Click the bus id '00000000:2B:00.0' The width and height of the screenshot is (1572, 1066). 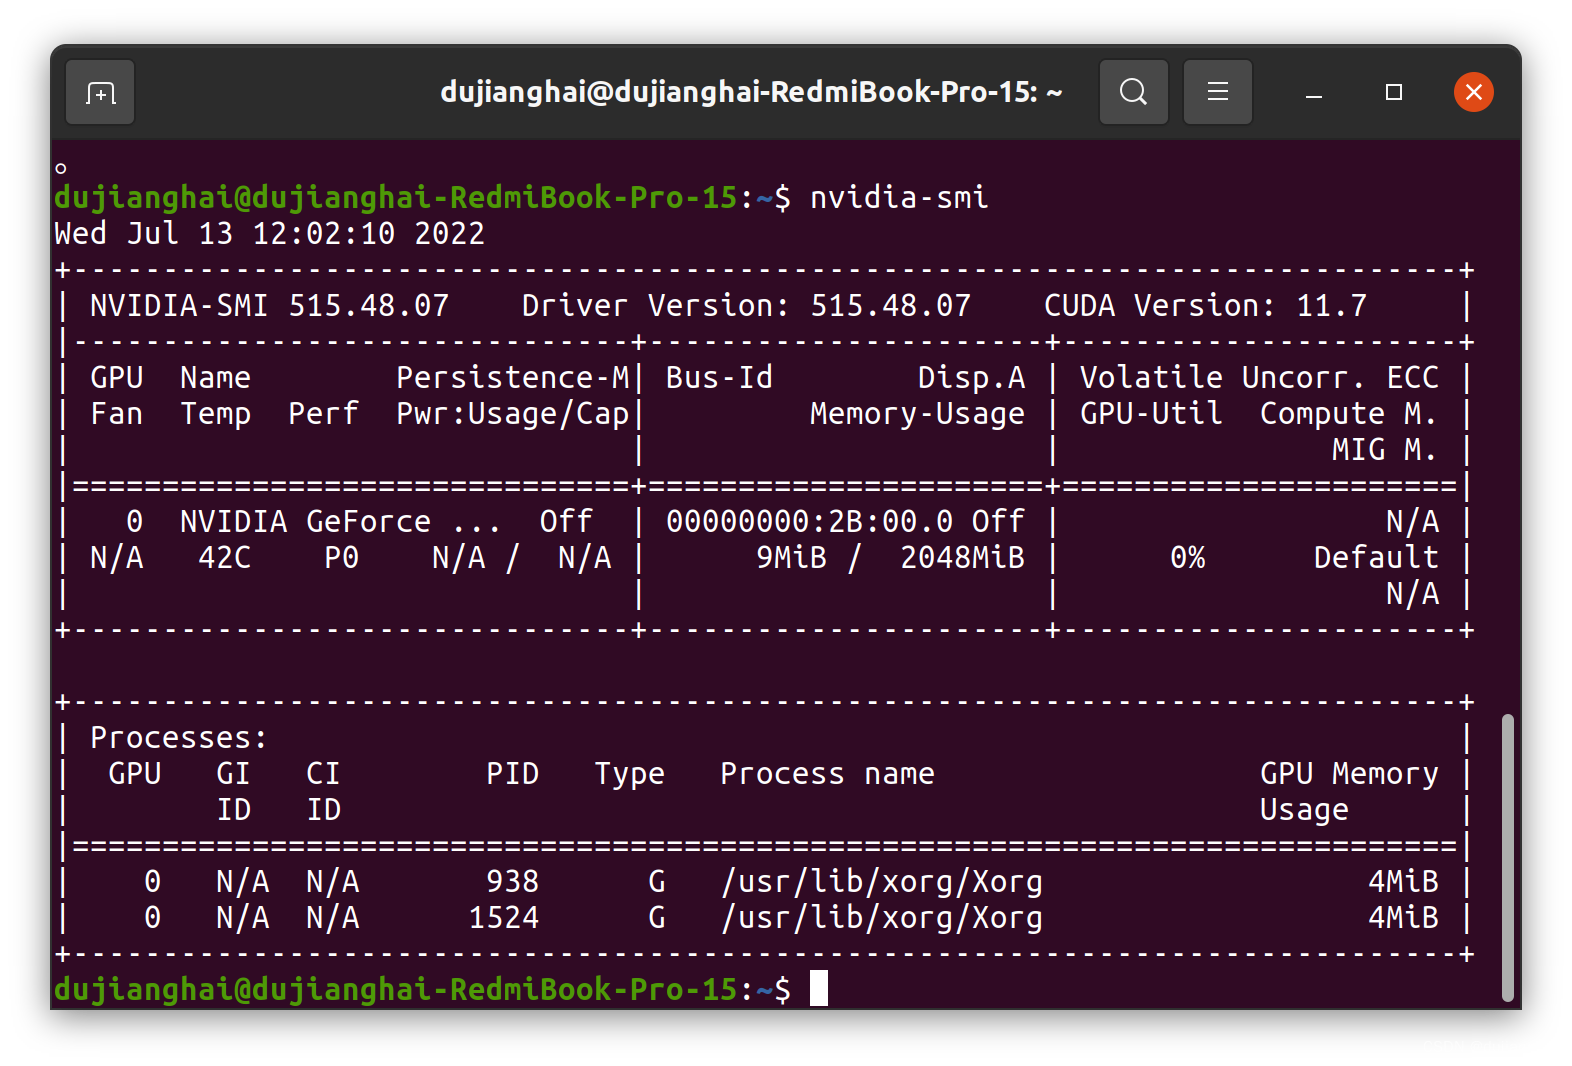(809, 521)
